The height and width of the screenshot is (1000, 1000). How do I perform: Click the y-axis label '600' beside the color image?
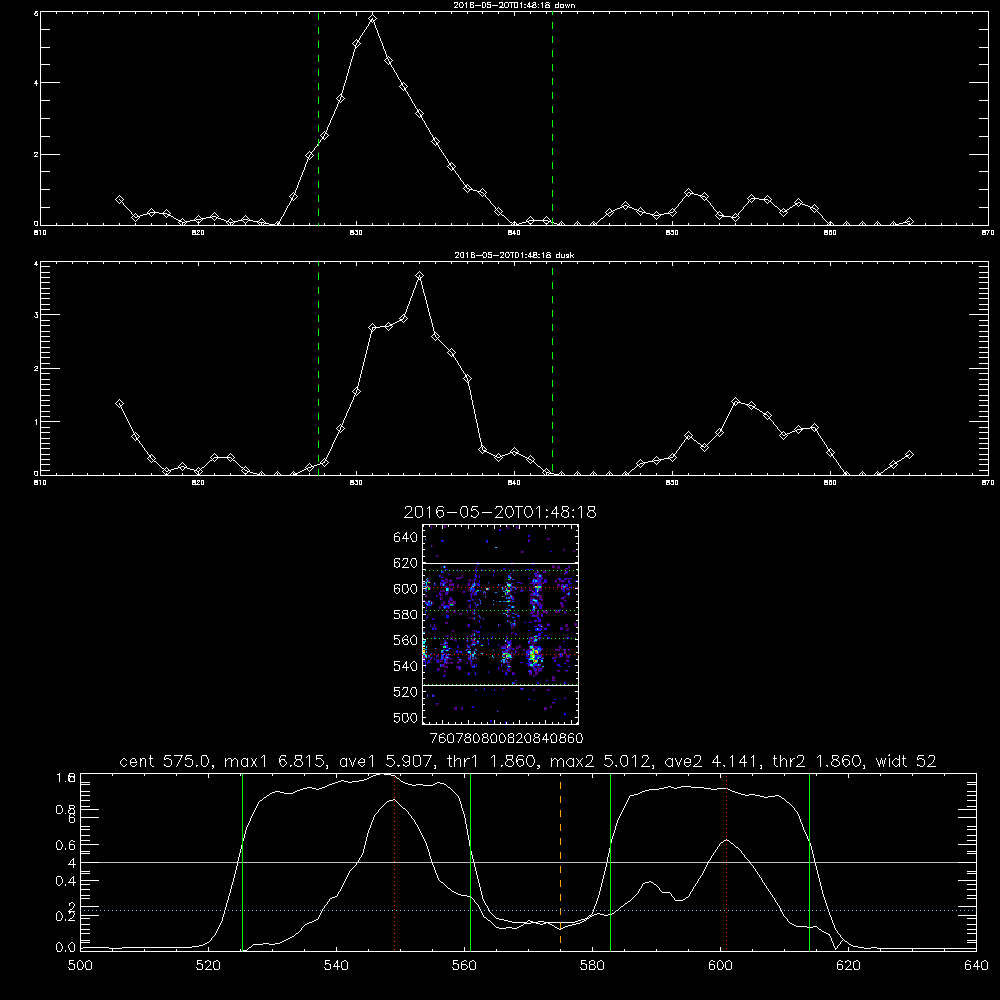[406, 589]
